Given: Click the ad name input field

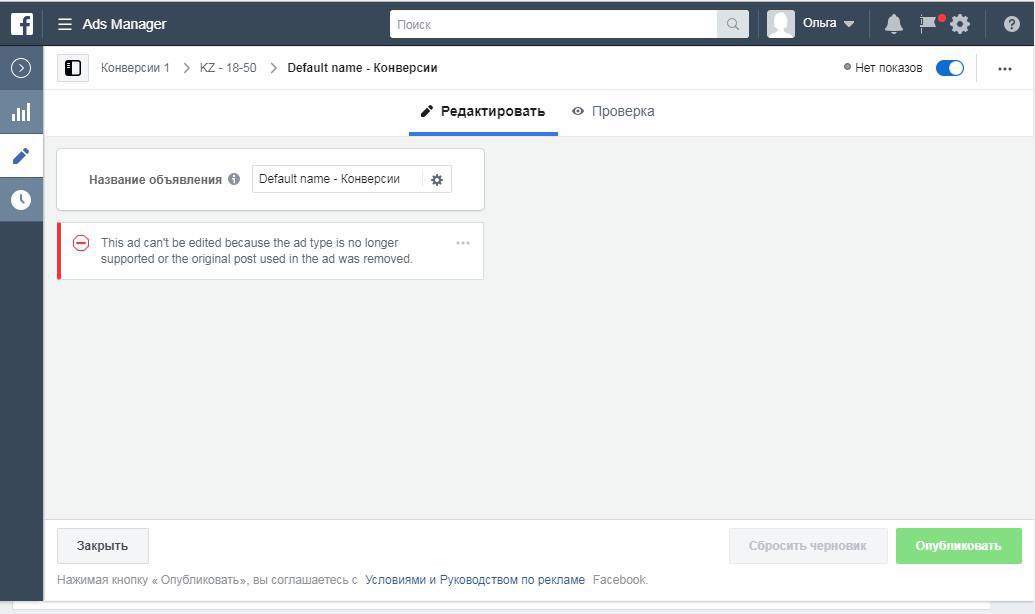Looking at the screenshot, I should pos(337,179).
